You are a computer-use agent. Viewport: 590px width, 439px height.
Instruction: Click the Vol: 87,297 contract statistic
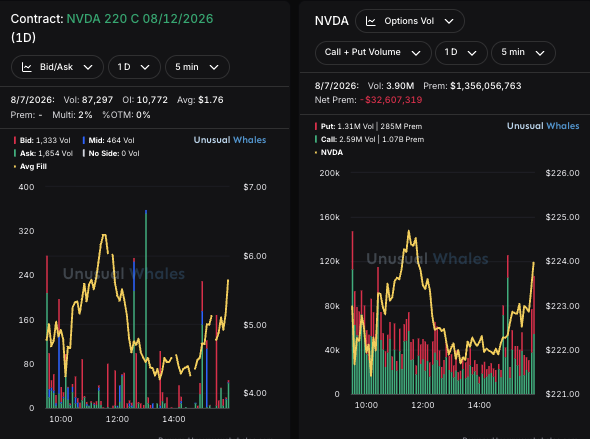pyautogui.click(x=88, y=100)
